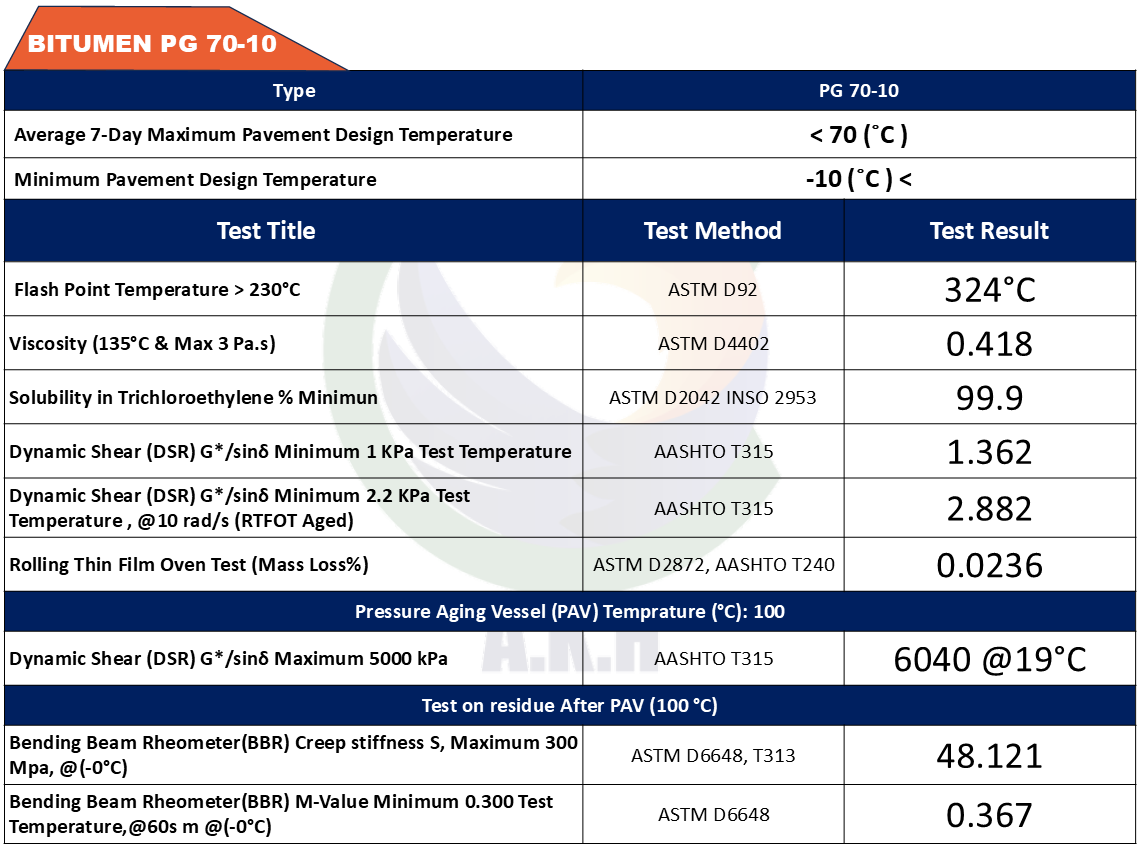Select 'Average 7-Day Maximum Pavement Design Temperature' row label

[x=263, y=135]
